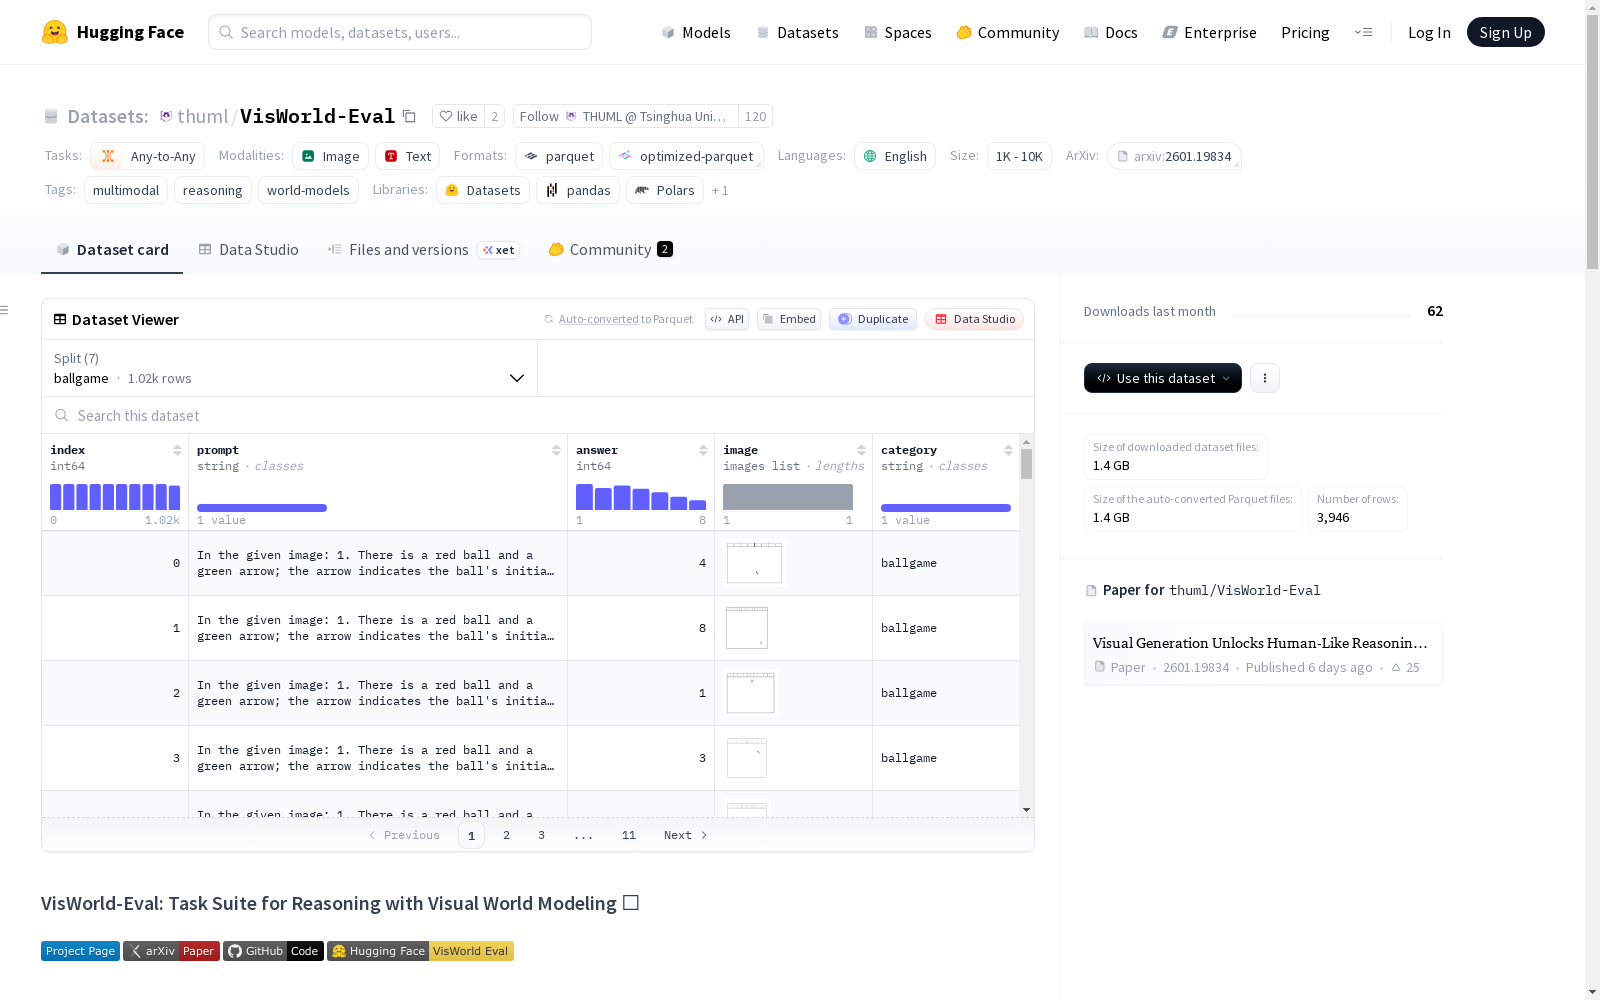Click the Embed button

click(x=789, y=319)
